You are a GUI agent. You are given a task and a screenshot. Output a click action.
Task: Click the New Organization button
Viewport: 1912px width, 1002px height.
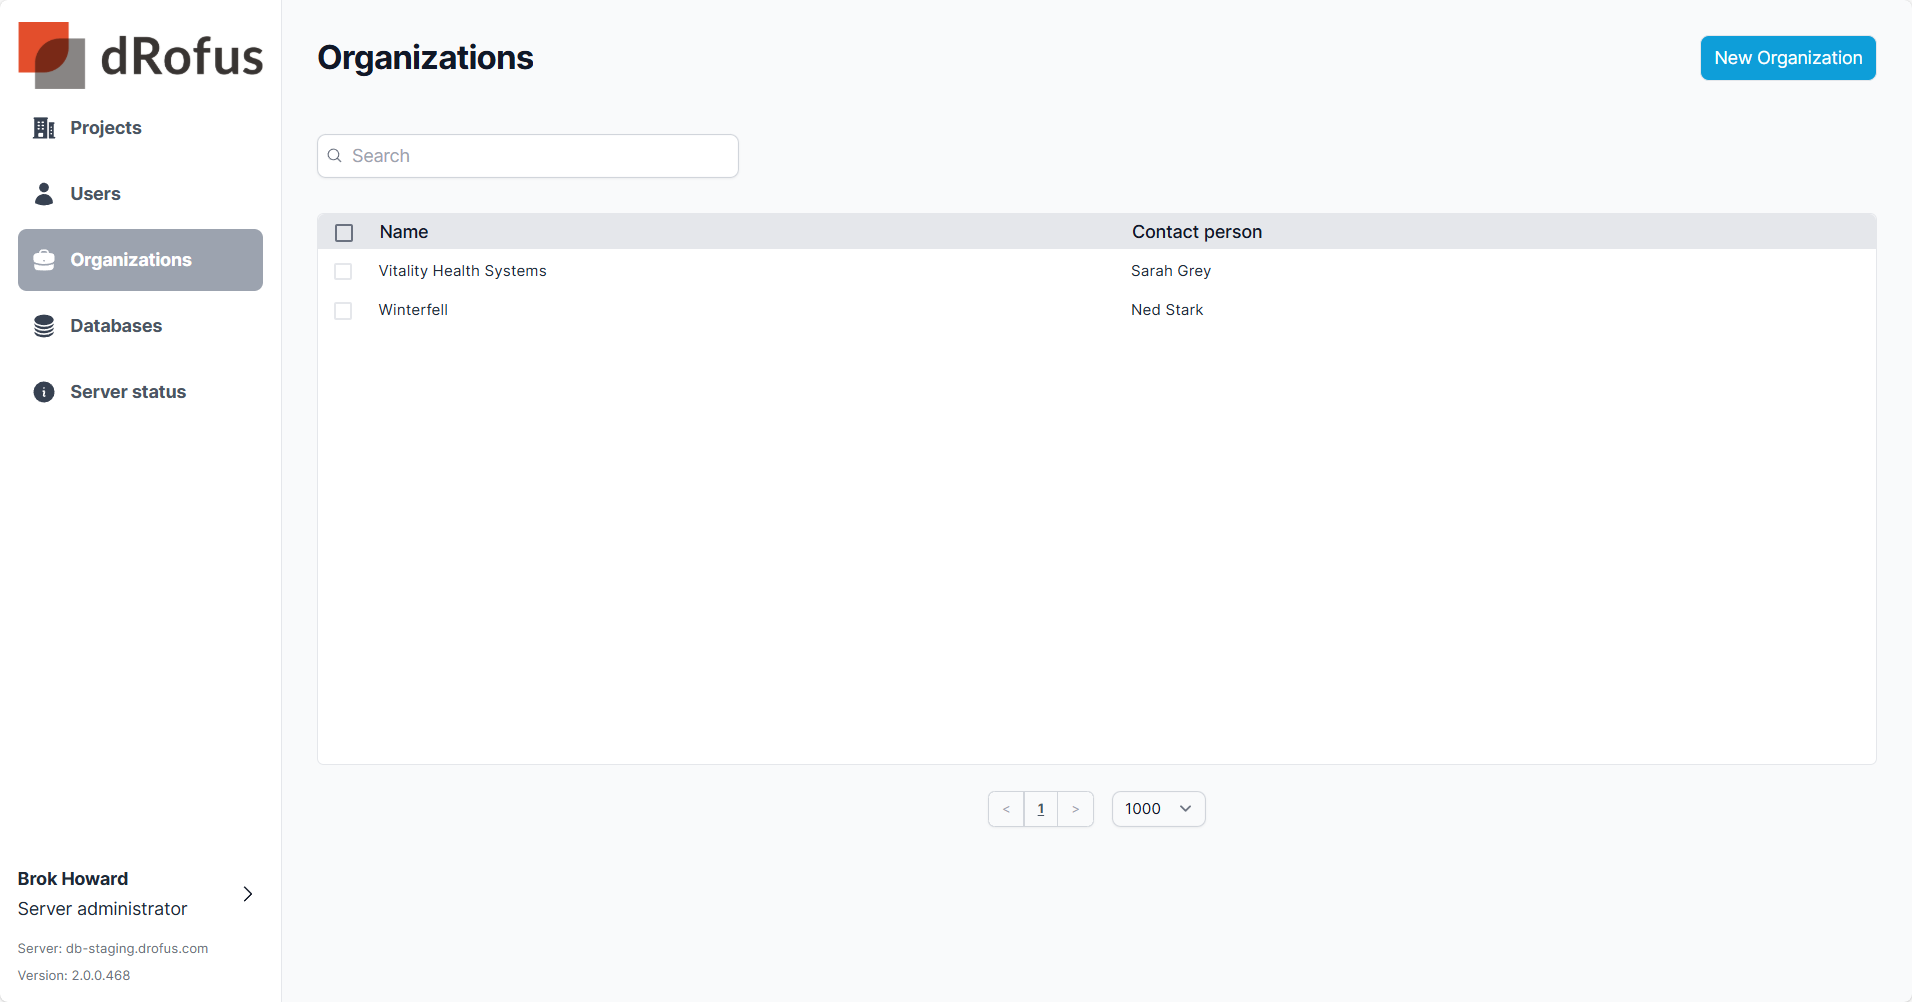click(x=1787, y=58)
